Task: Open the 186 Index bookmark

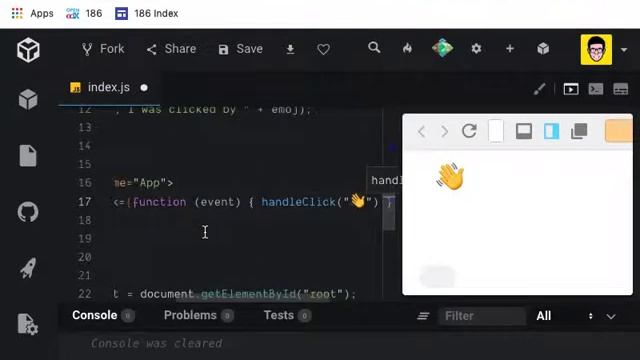Action: (147, 13)
